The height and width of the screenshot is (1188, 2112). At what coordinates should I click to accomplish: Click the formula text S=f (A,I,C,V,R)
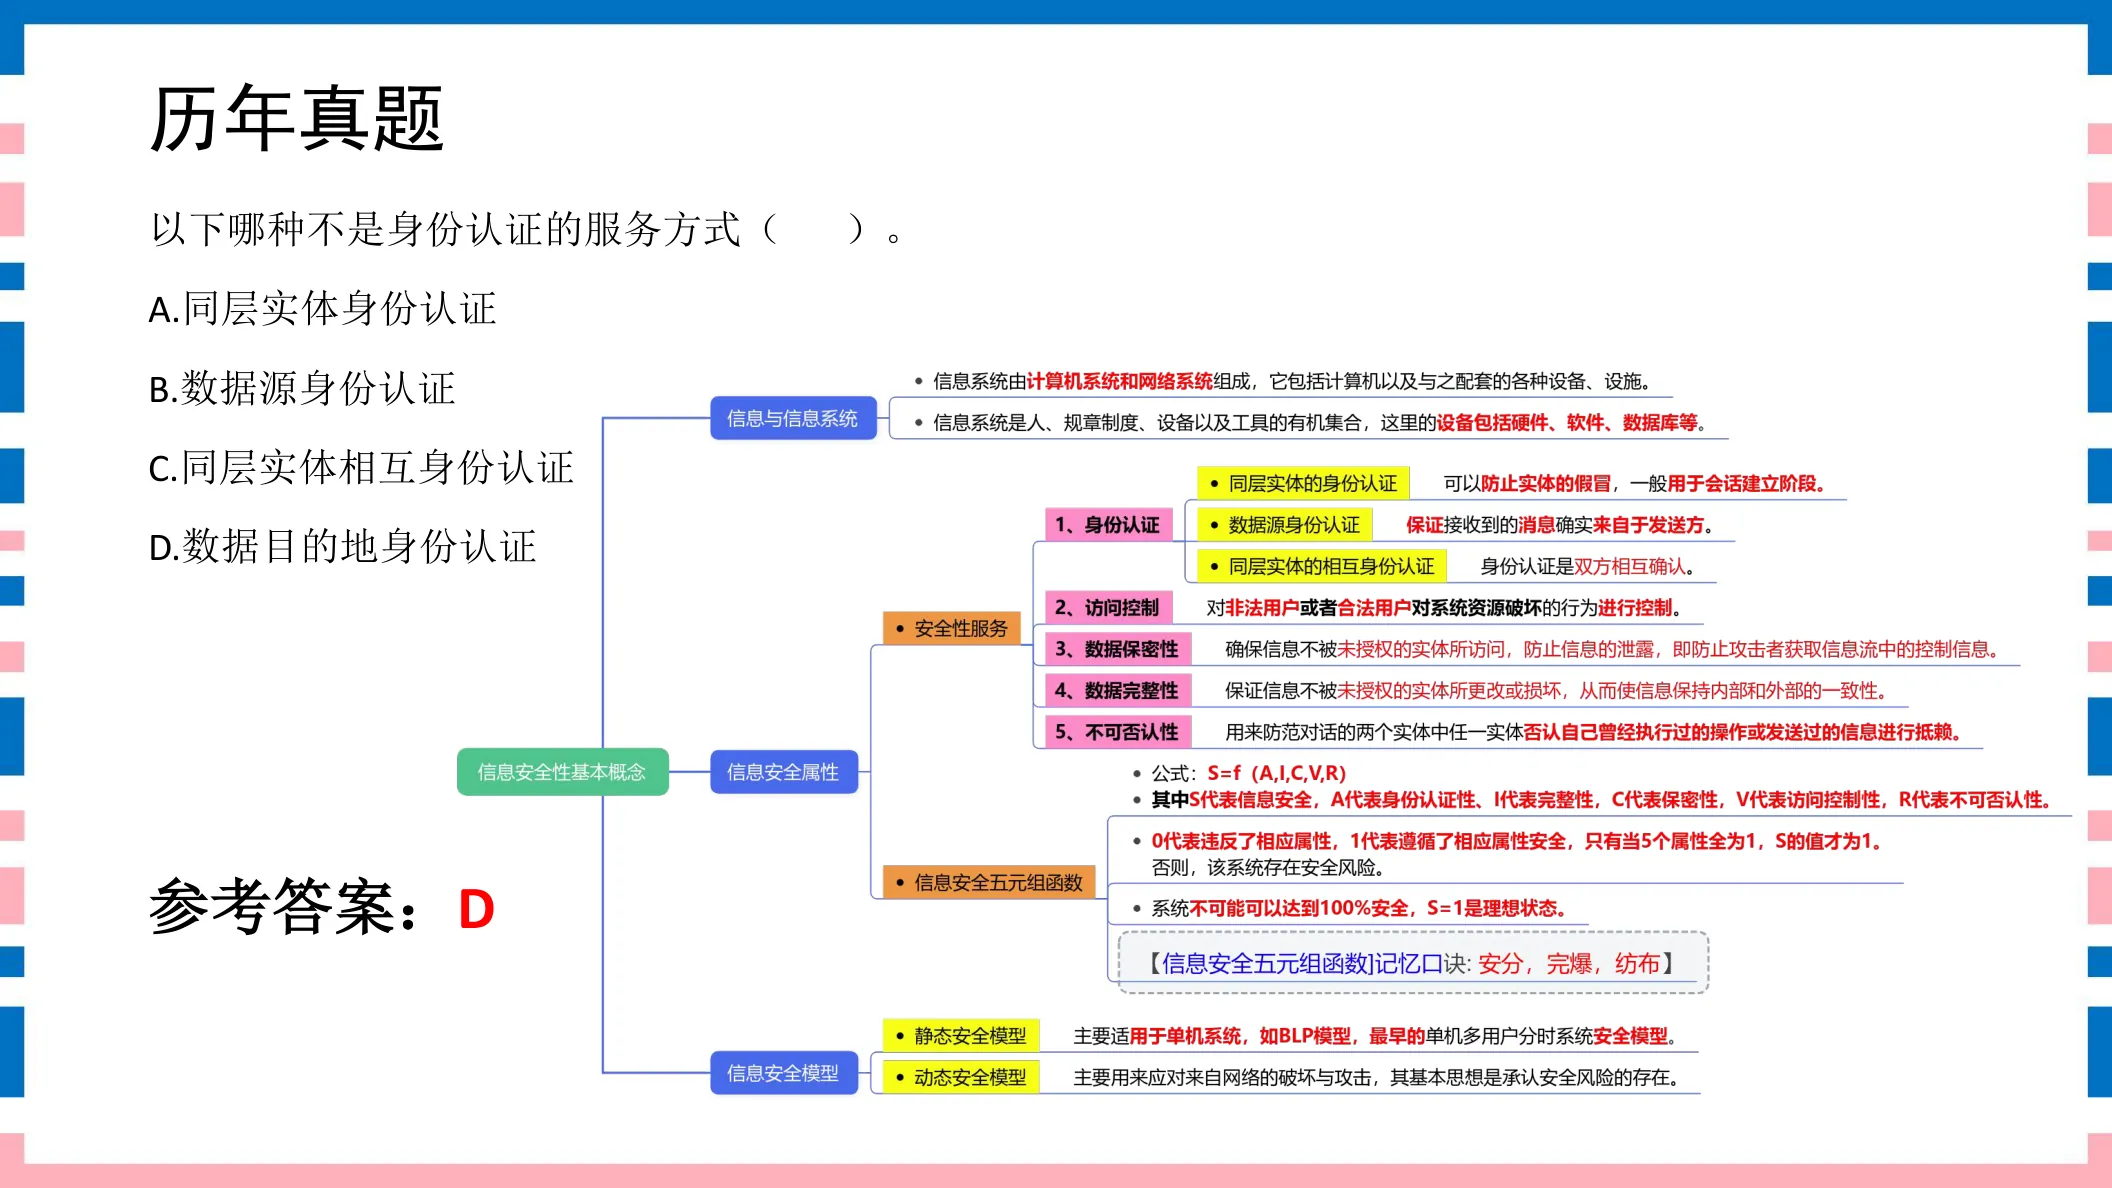(1277, 773)
